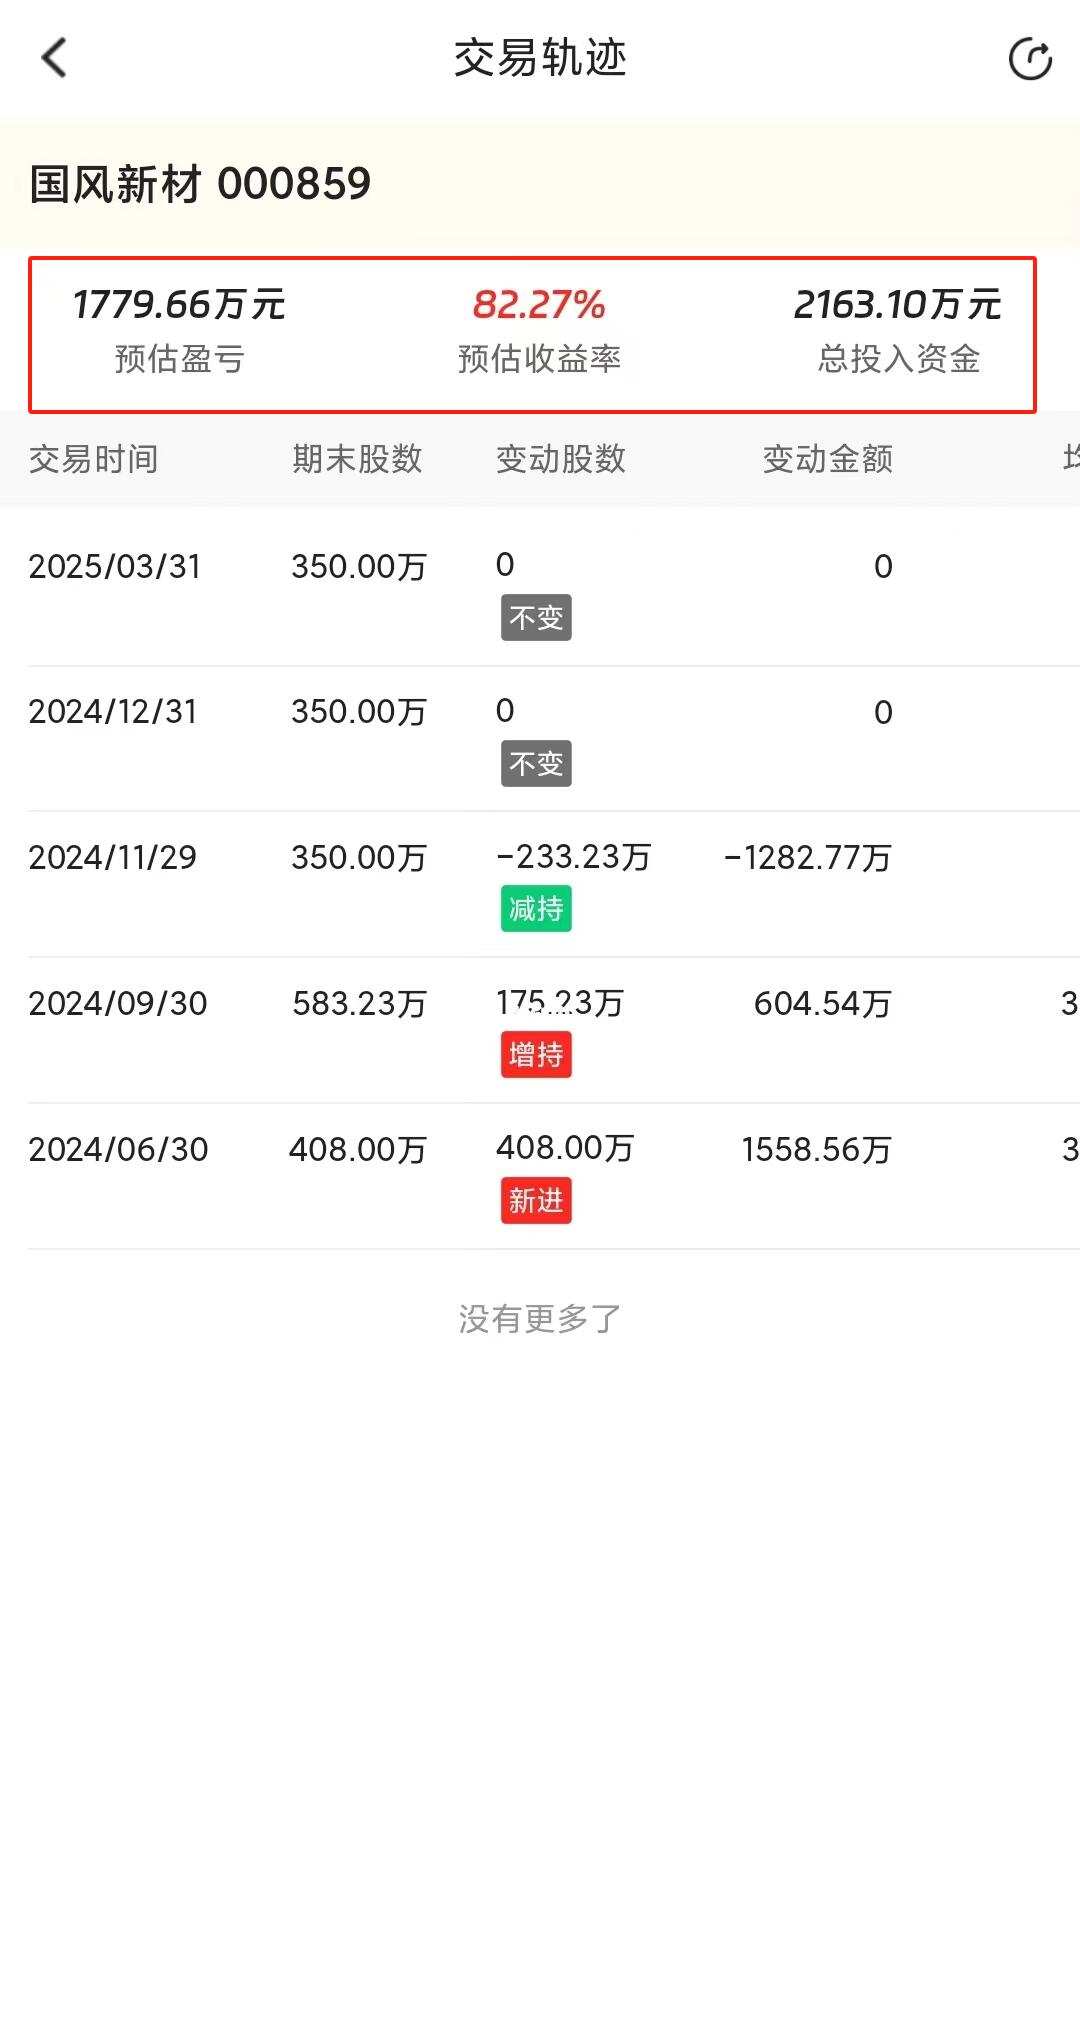Select the 预估盈亏 label

(x=179, y=359)
